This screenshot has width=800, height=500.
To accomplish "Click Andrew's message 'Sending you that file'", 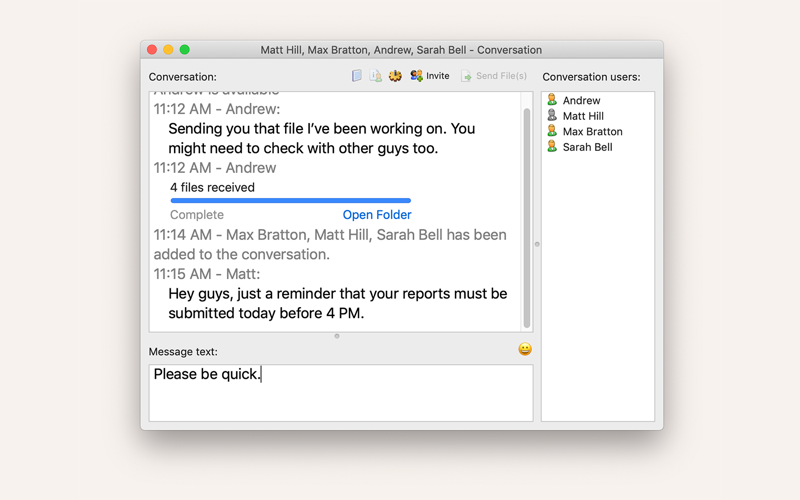I will [321, 138].
